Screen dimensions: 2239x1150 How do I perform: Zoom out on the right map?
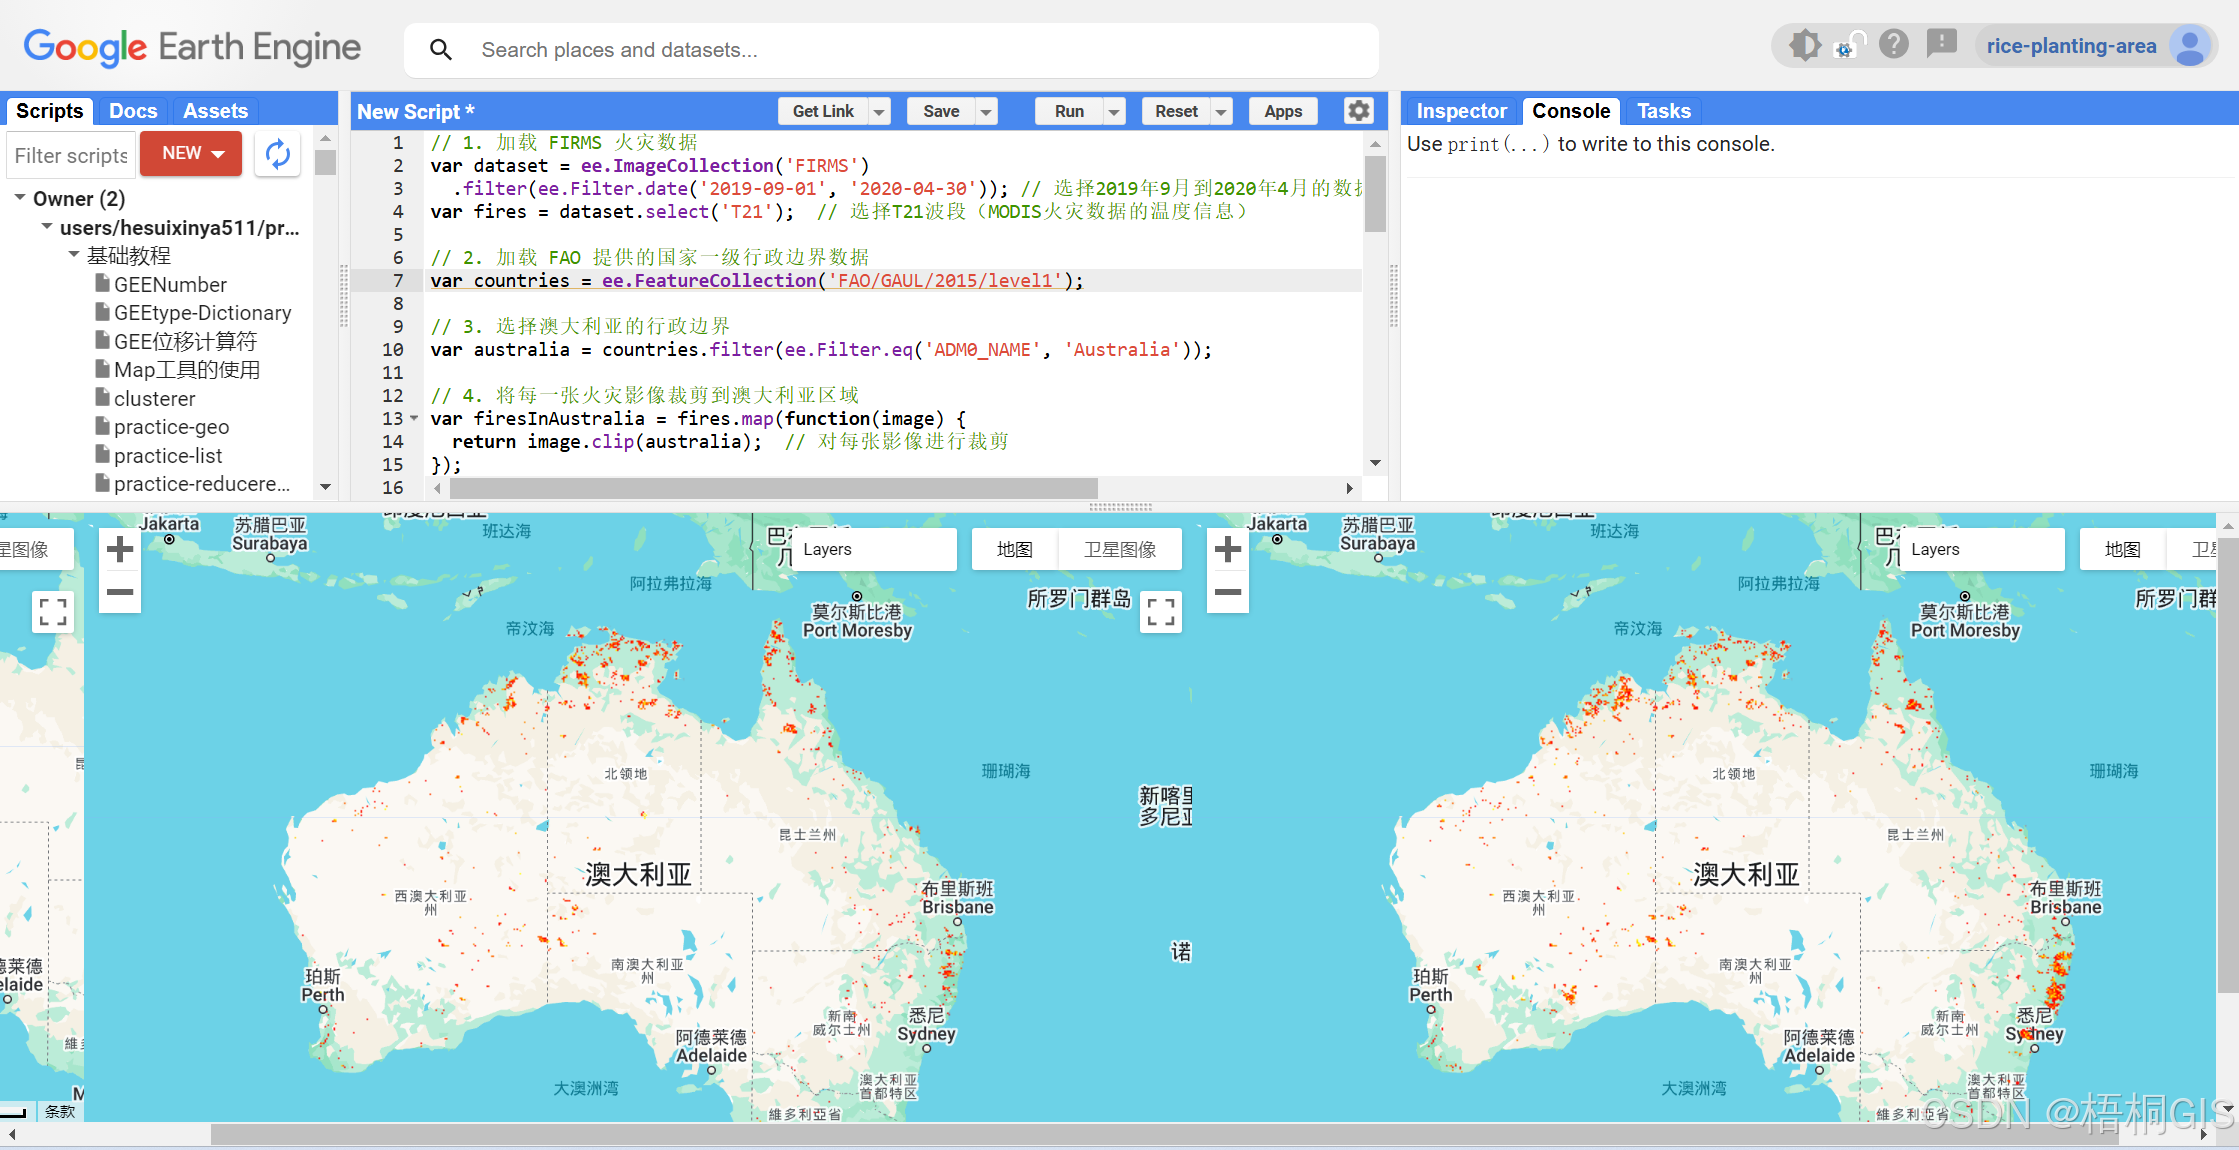point(1227,592)
